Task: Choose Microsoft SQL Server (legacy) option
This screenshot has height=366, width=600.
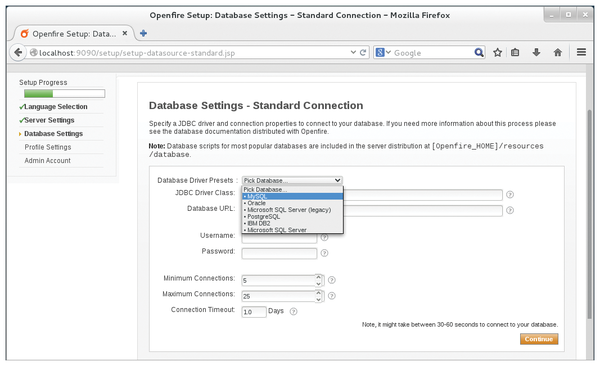Action: (292, 210)
